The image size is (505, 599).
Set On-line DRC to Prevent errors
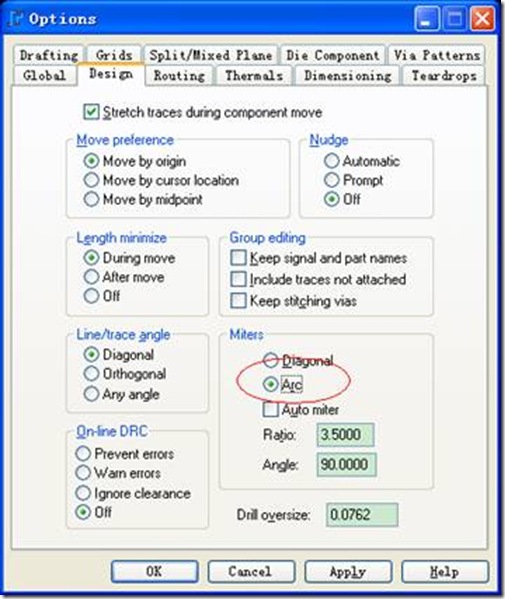(83, 454)
